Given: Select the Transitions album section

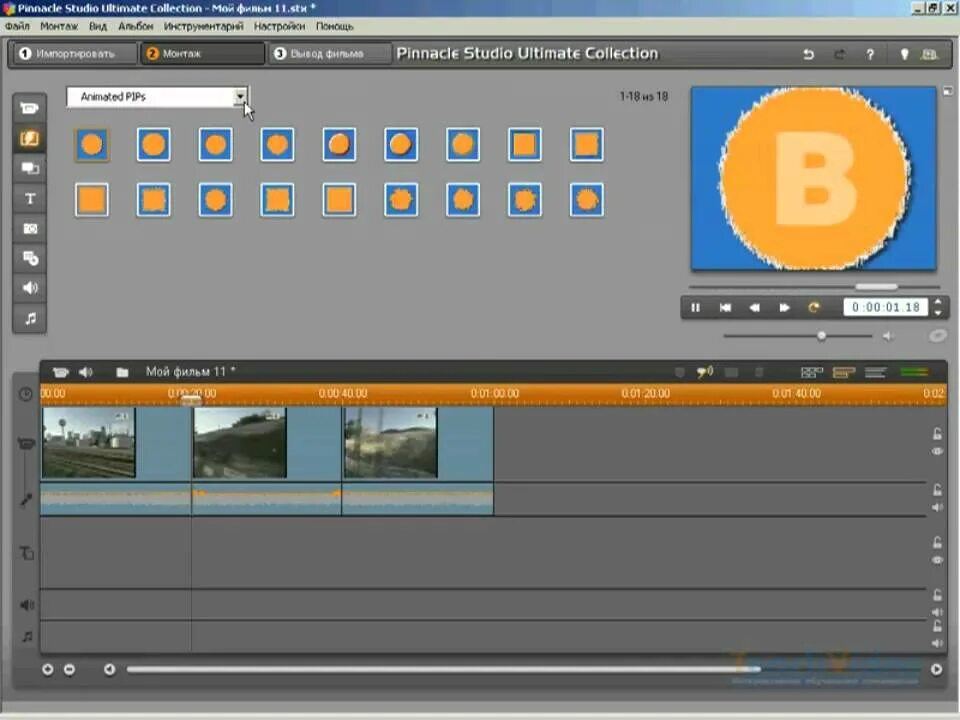Looking at the screenshot, I should pos(29,138).
